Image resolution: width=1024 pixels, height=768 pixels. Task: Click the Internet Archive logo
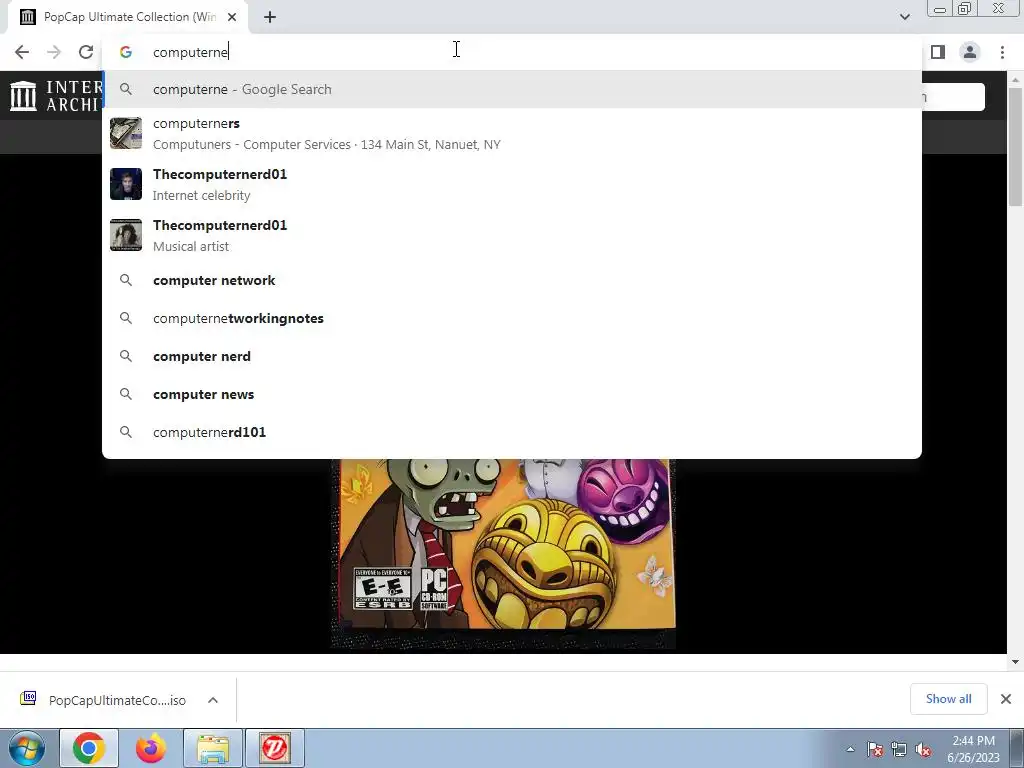click(56, 95)
